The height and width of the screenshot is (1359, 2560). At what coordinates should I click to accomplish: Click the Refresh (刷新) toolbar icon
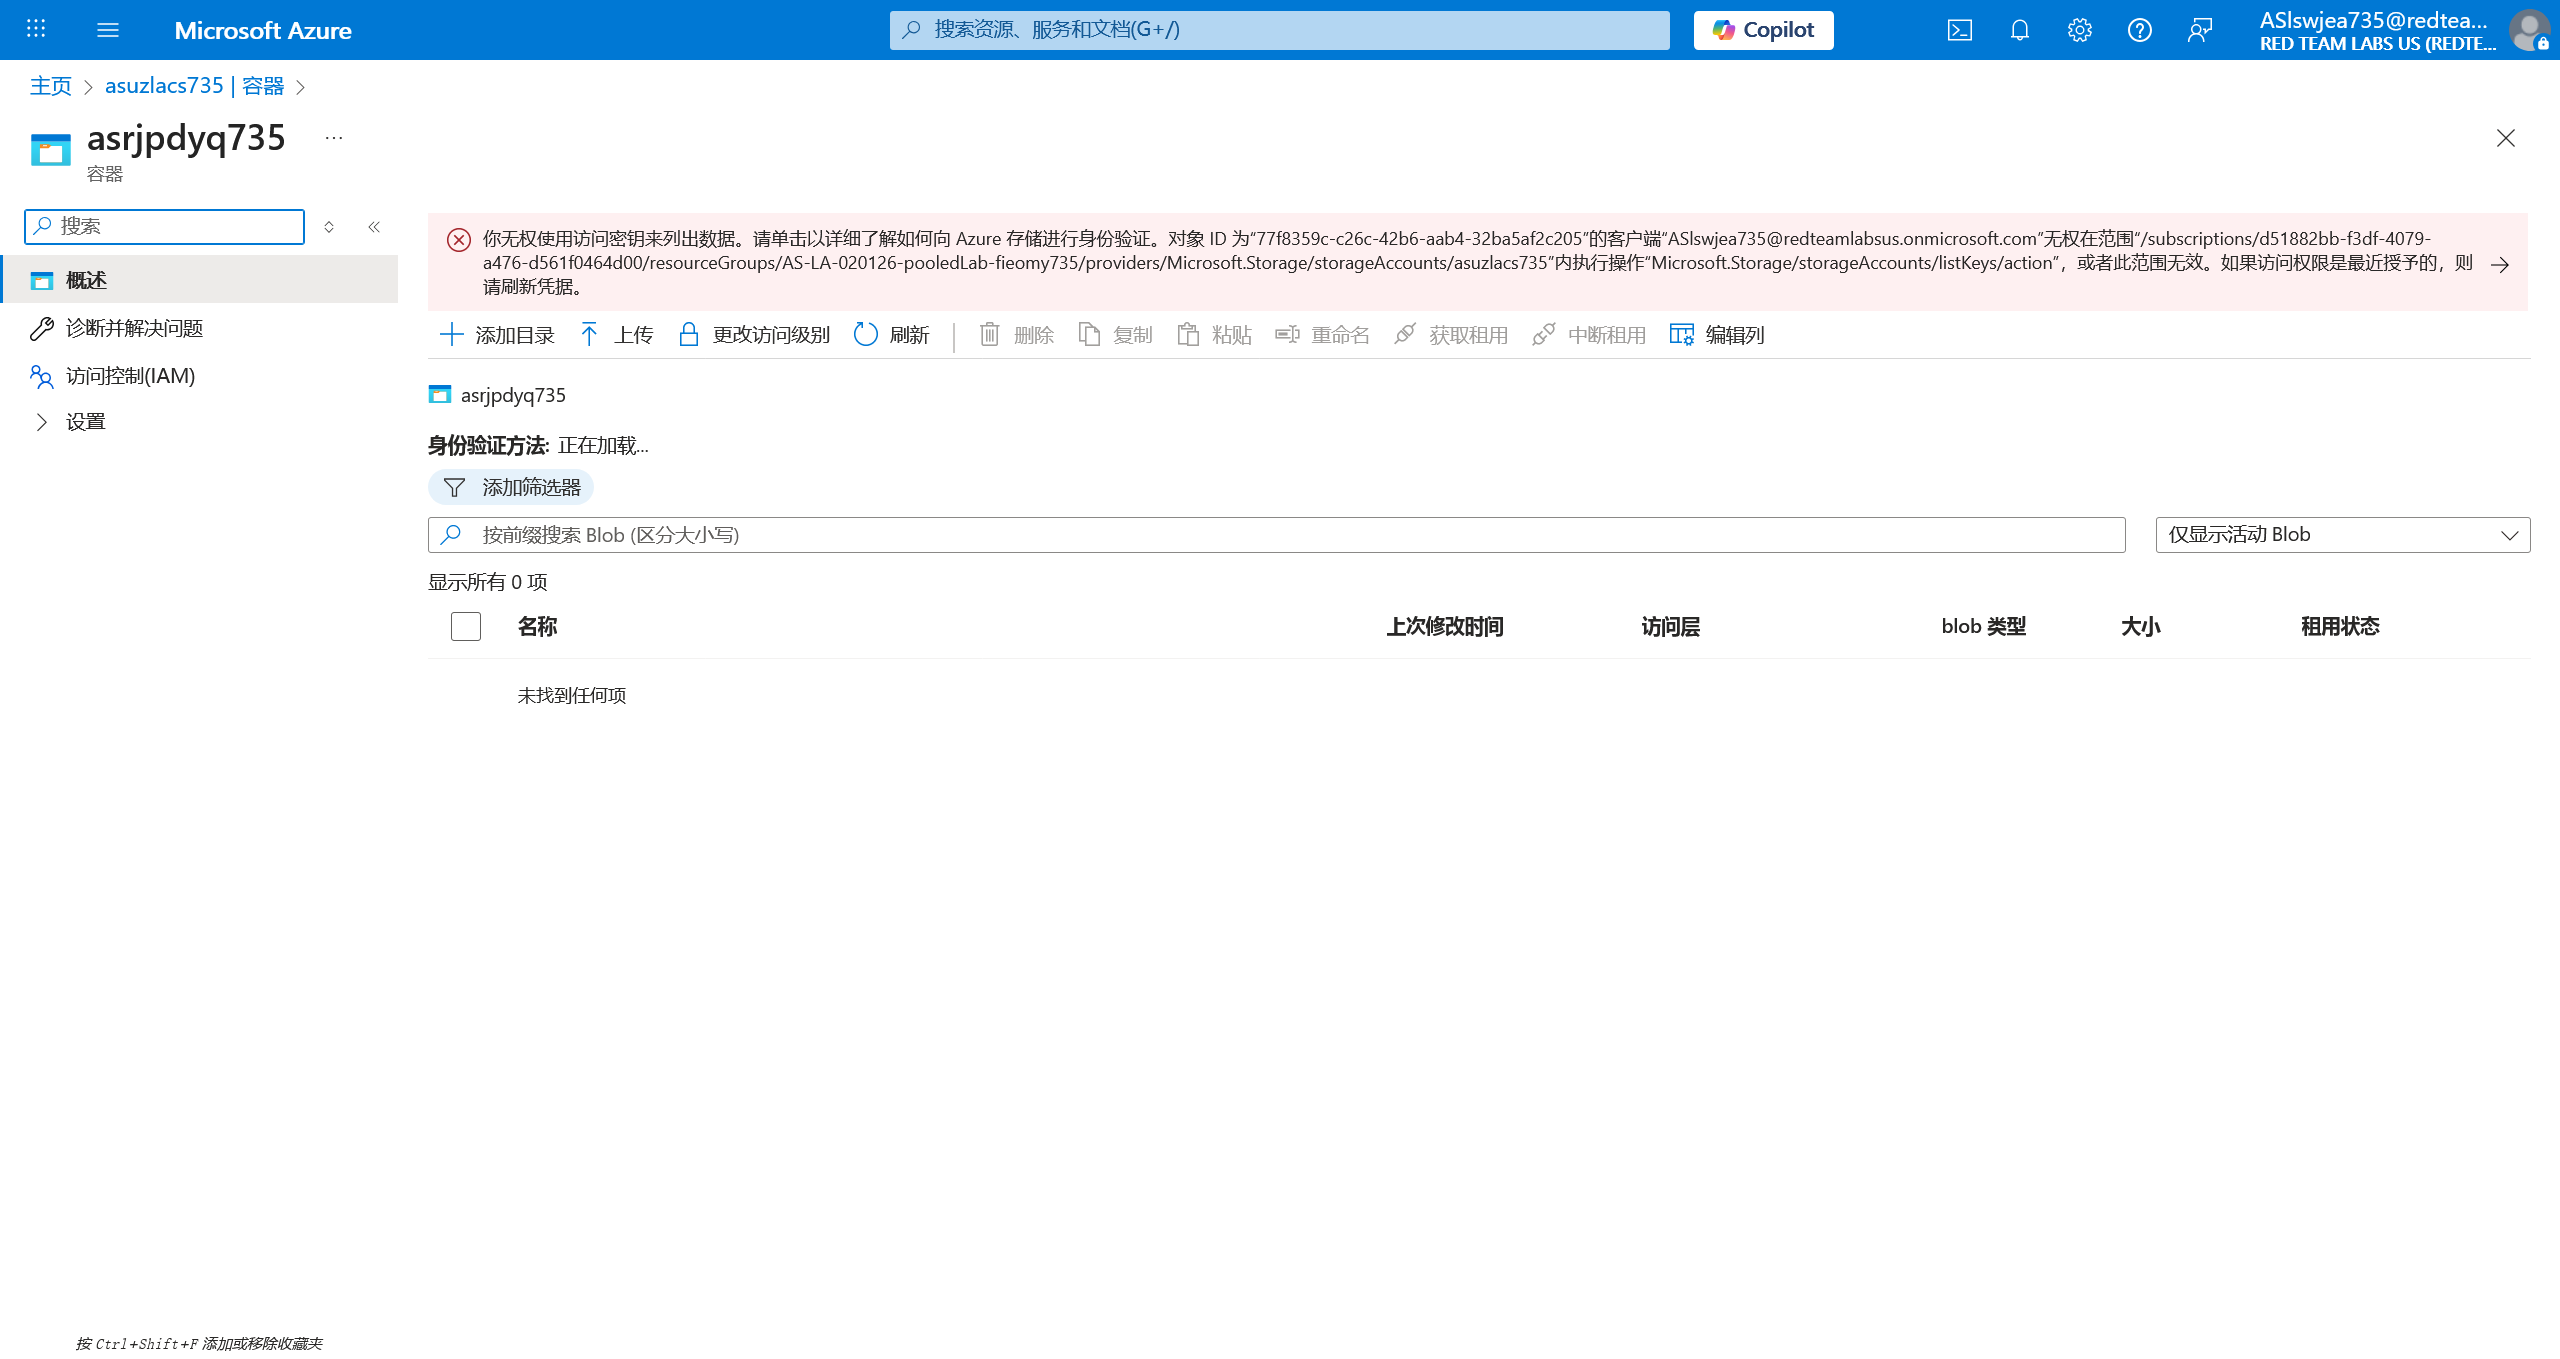[x=866, y=334]
